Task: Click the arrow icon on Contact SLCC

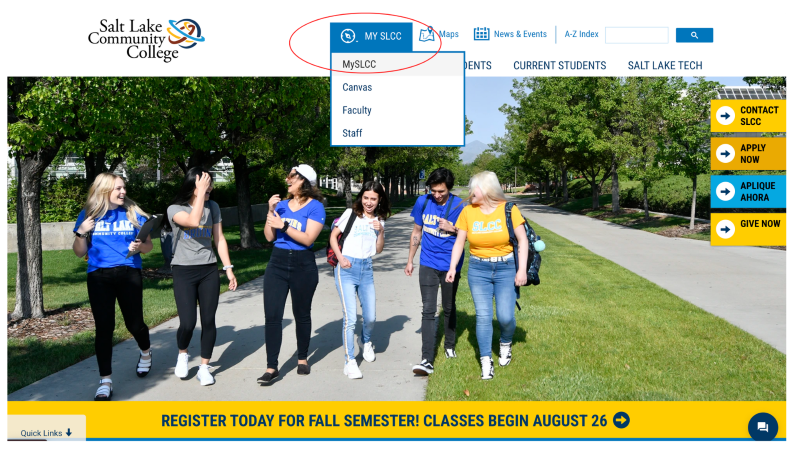Action: point(725,116)
